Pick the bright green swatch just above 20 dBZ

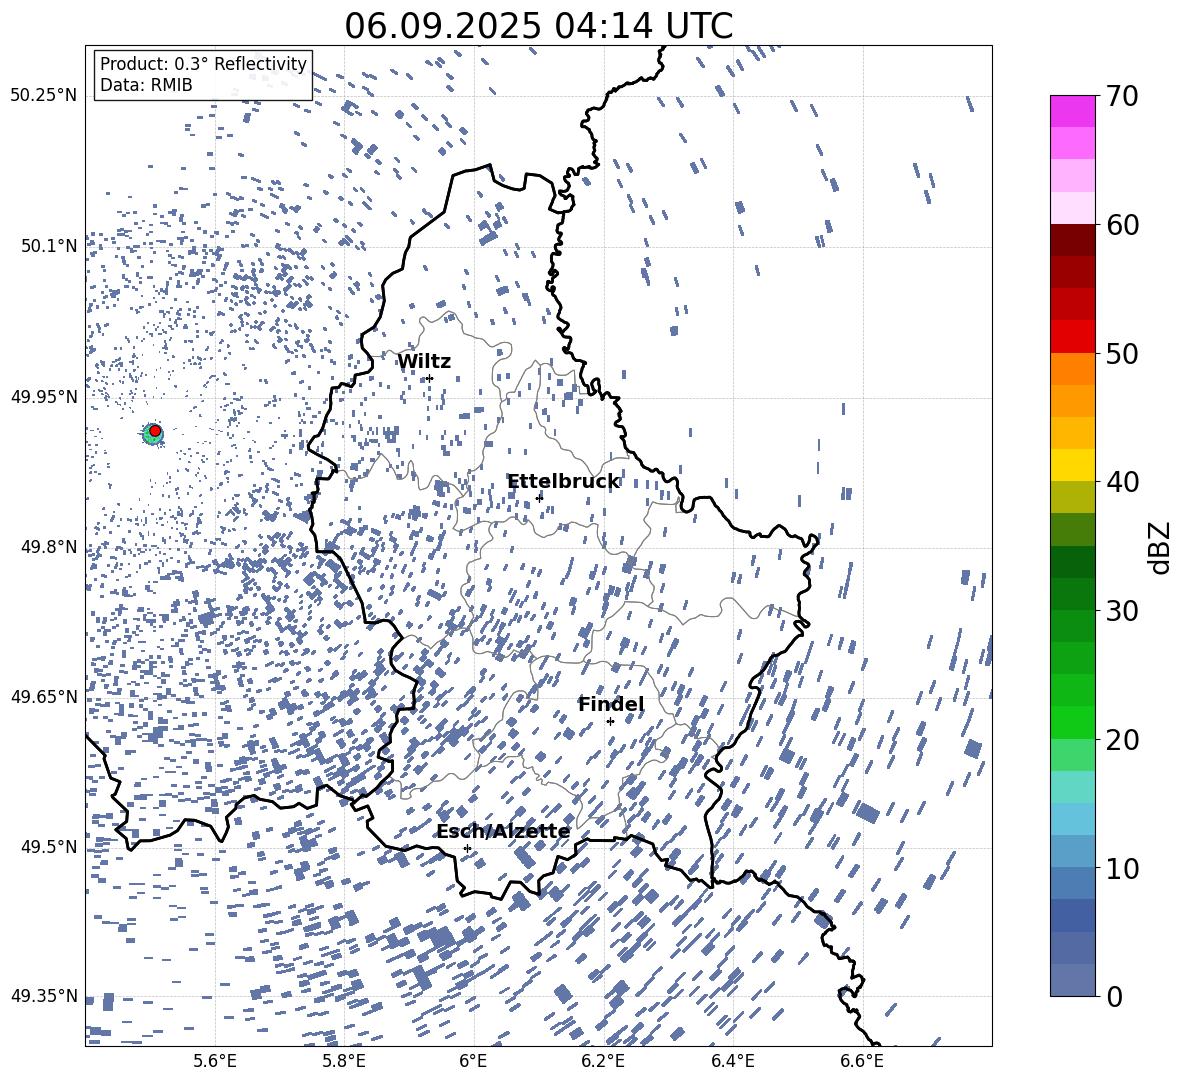pyautogui.click(x=1072, y=722)
